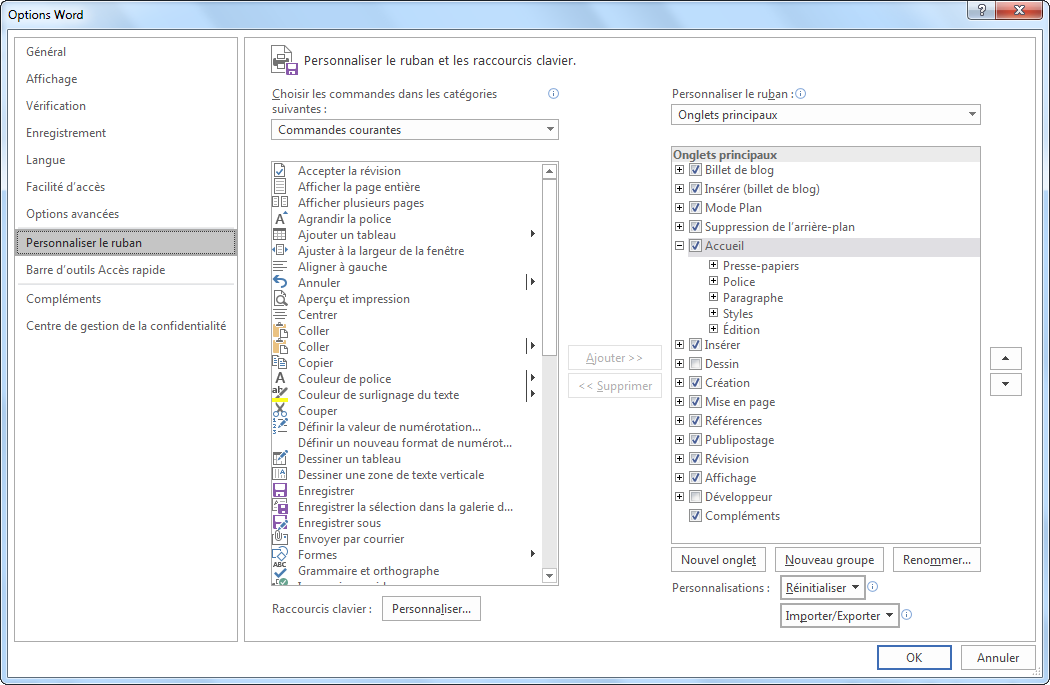
Task: Enable the Développeur tab checkbox
Action: pos(695,497)
